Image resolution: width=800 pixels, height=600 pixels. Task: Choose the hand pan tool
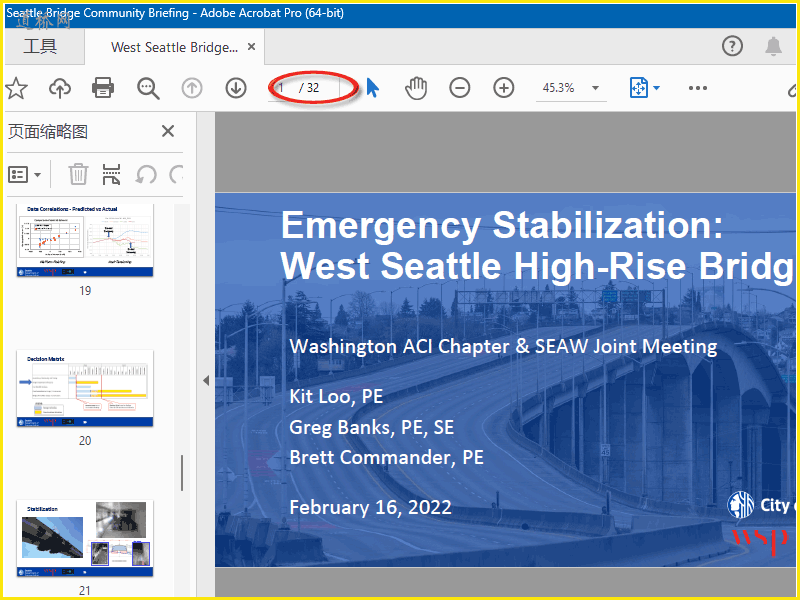click(x=416, y=88)
